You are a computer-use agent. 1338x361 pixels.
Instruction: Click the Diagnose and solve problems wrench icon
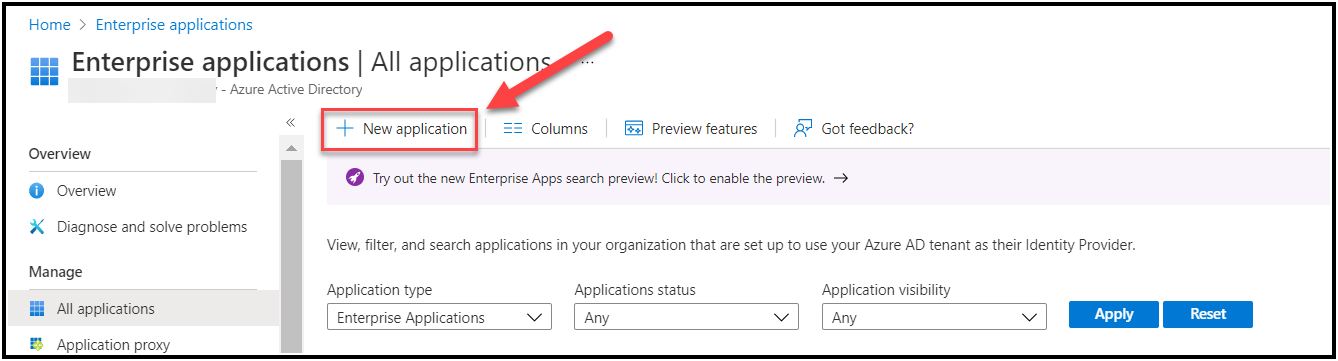pos(37,227)
